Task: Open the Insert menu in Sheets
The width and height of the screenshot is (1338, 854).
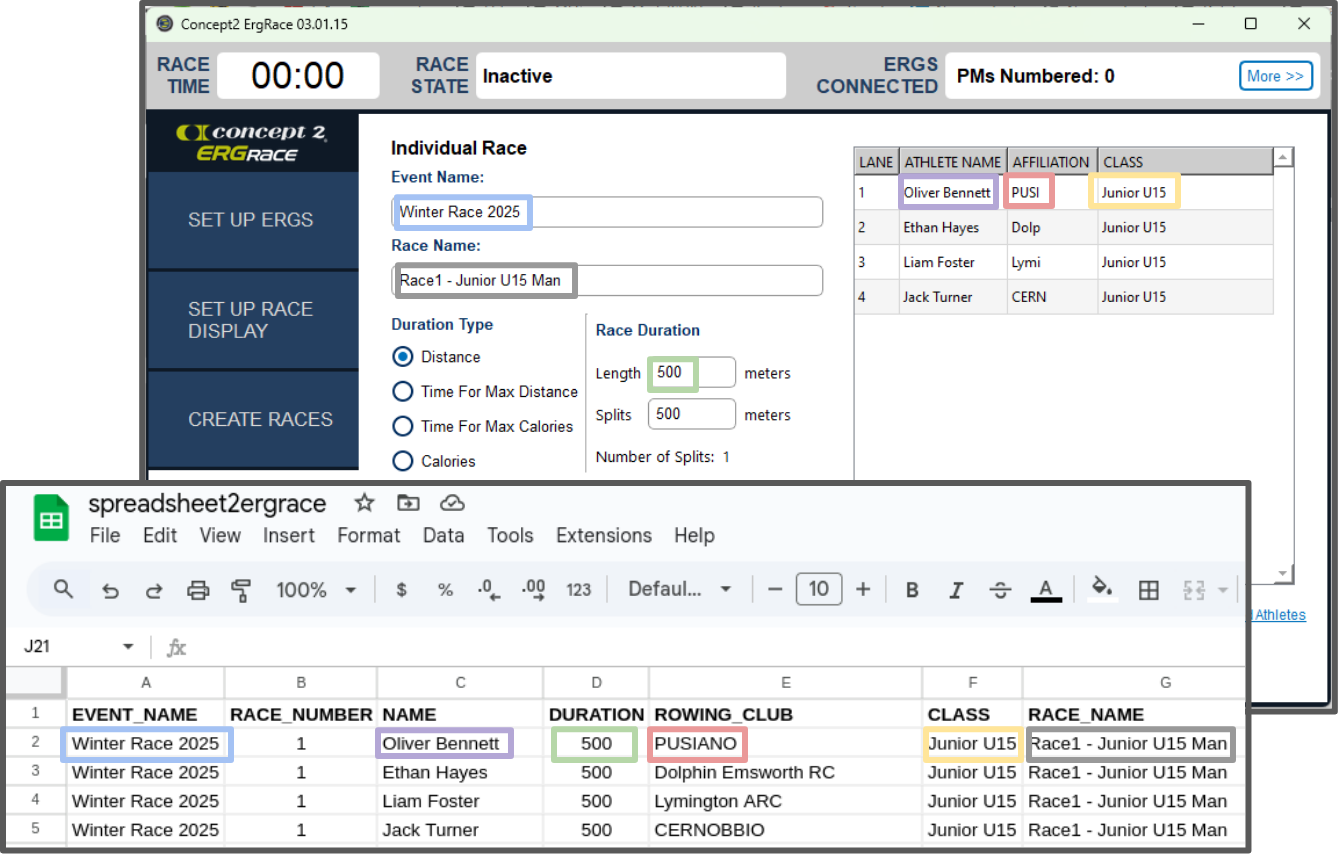Action: 289,535
